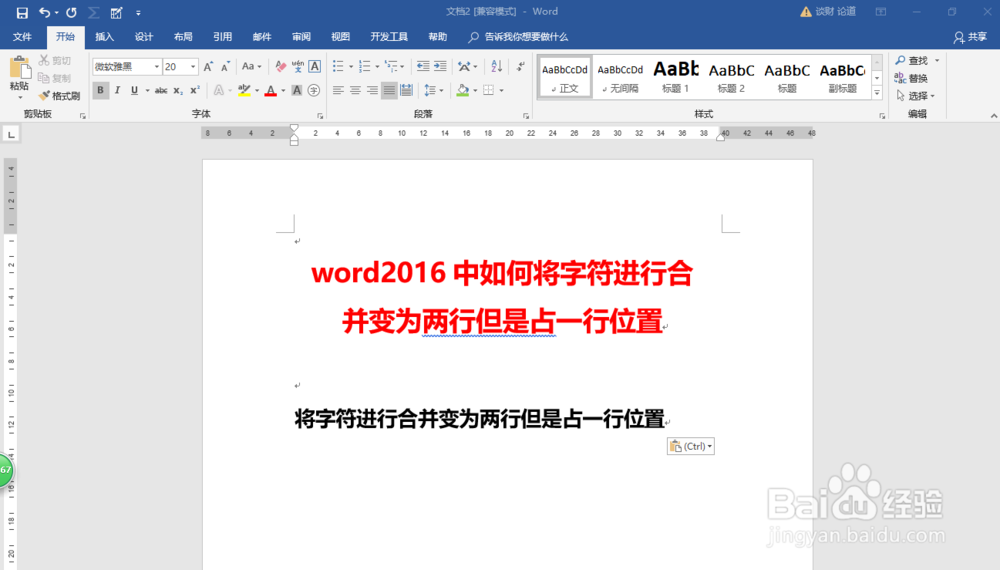The width and height of the screenshot is (1000, 570).
Task: Apply red font color
Action: [270, 91]
